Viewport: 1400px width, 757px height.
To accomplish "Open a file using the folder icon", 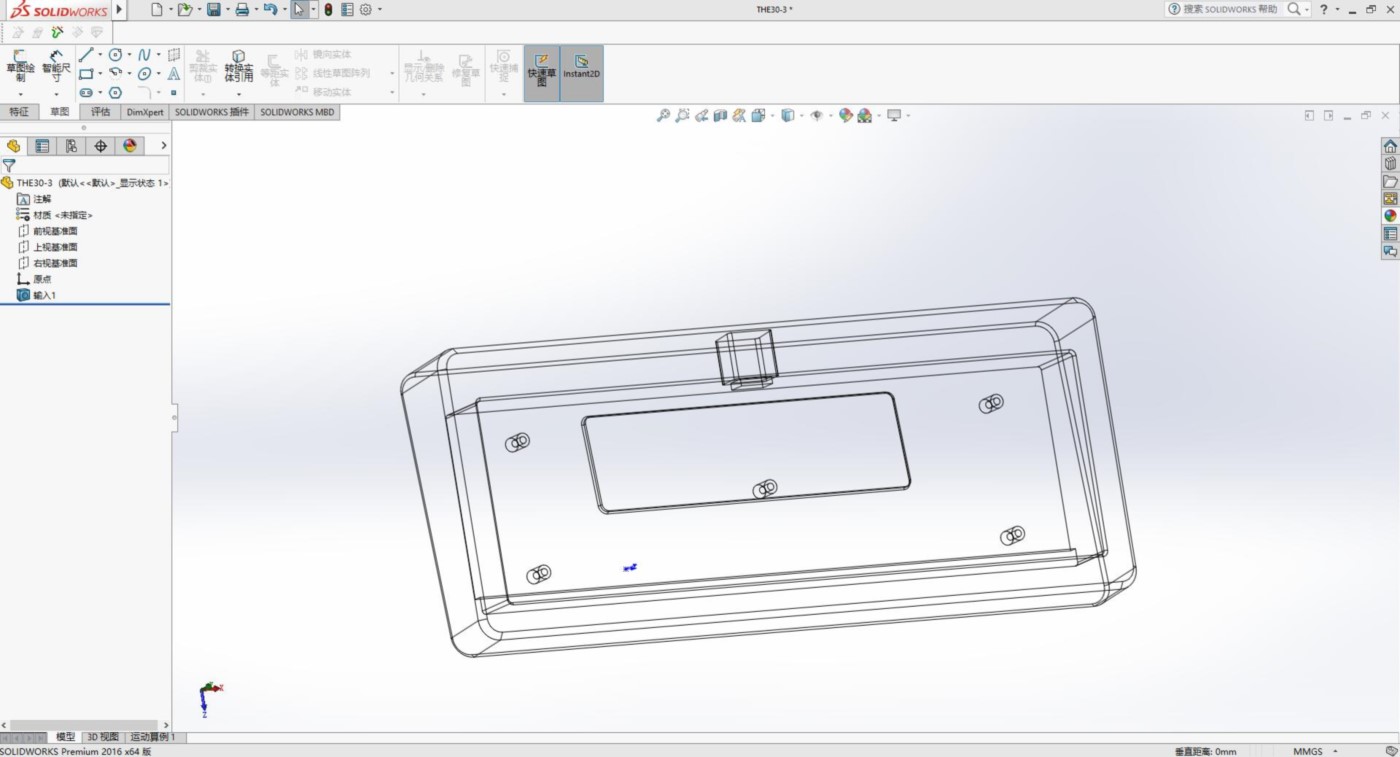I will [x=183, y=9].
